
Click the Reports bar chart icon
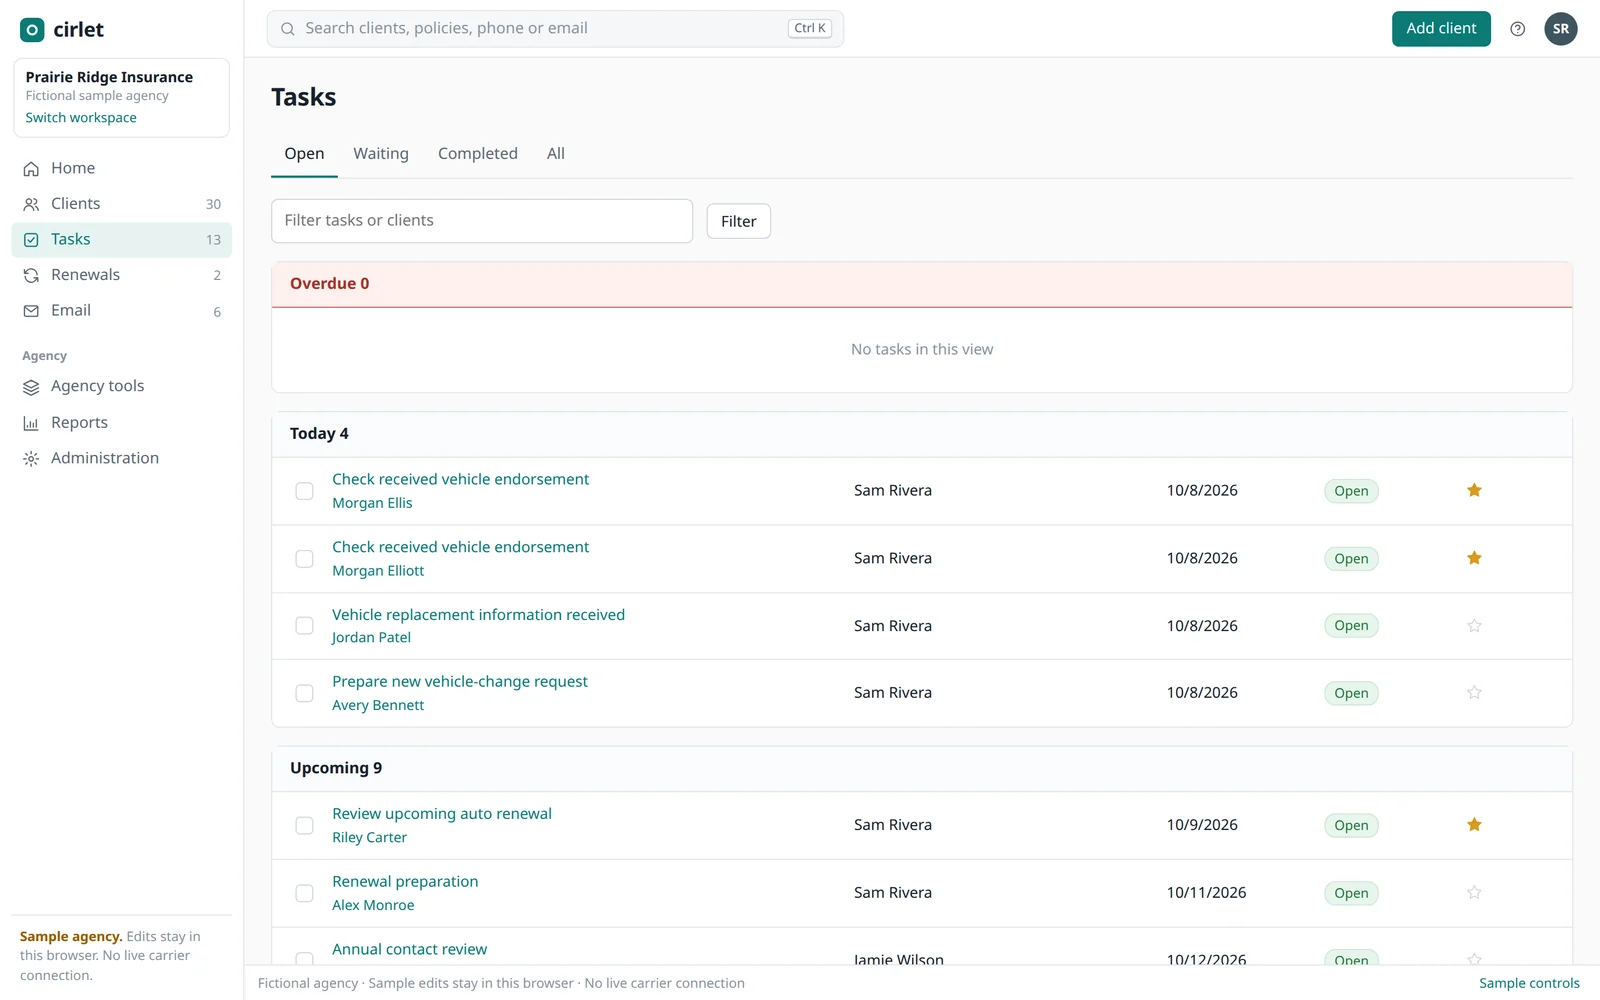pyautogui.click(x=31, y=423)
